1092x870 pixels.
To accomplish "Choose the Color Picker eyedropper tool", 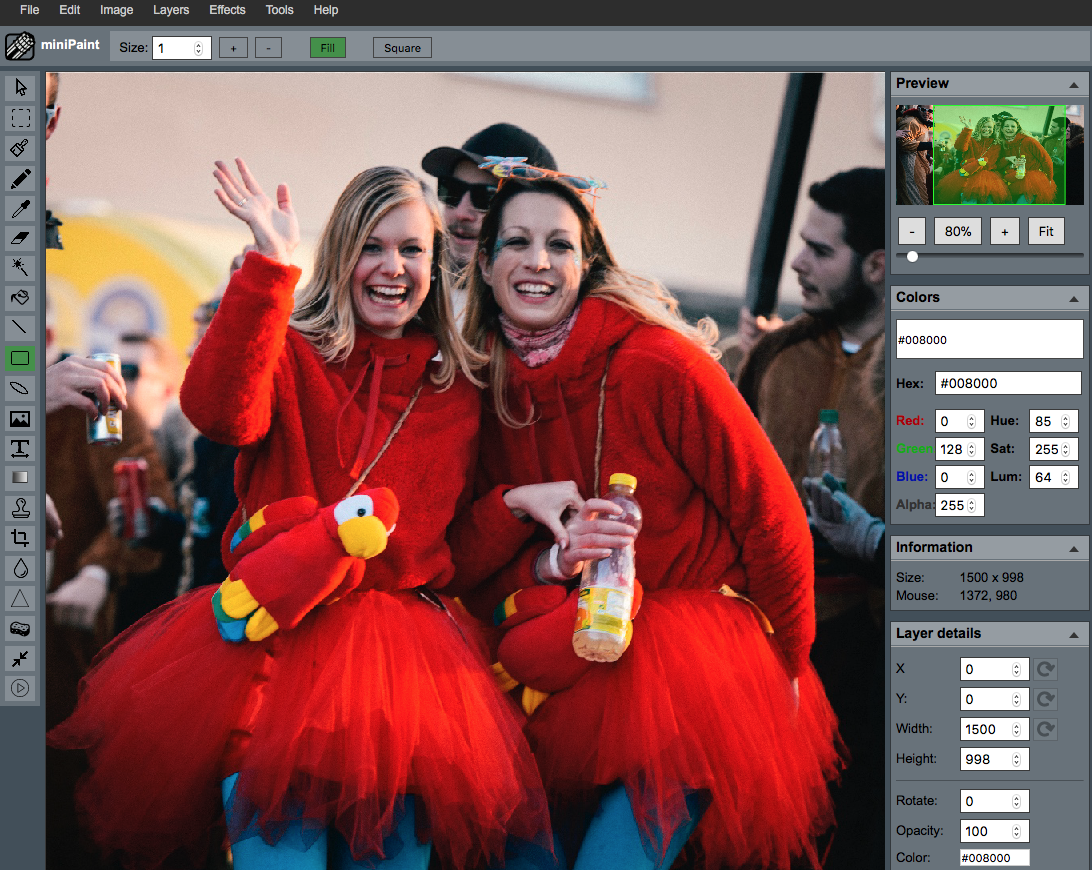I will coord(21,208).
